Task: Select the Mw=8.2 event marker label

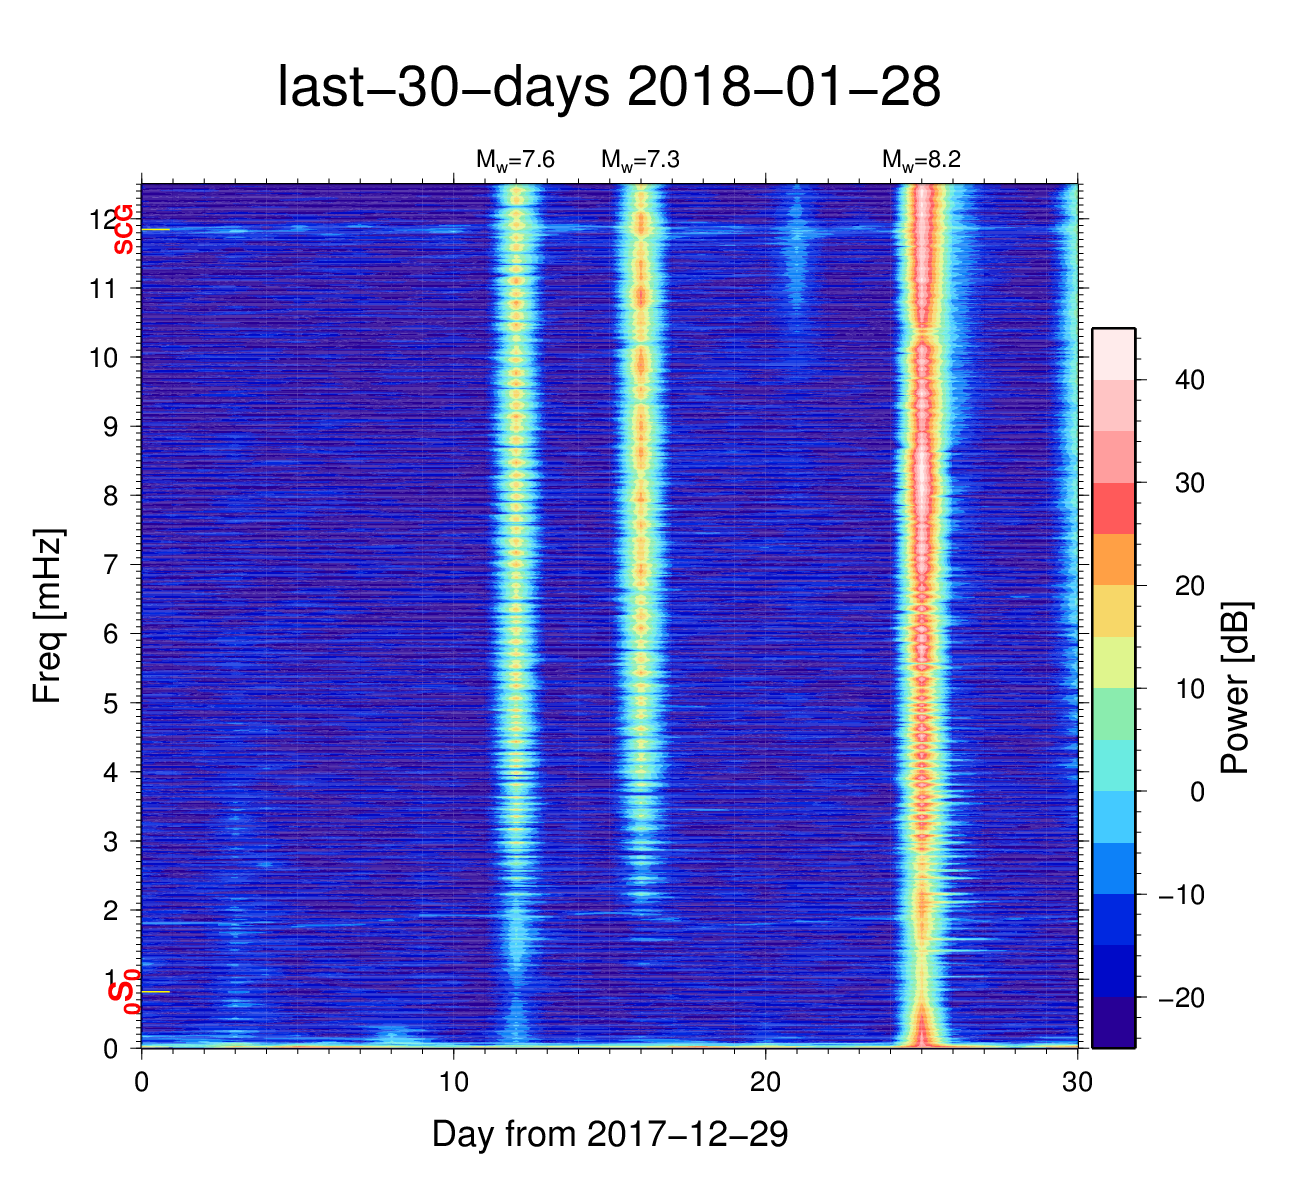Action: (921, 160)
